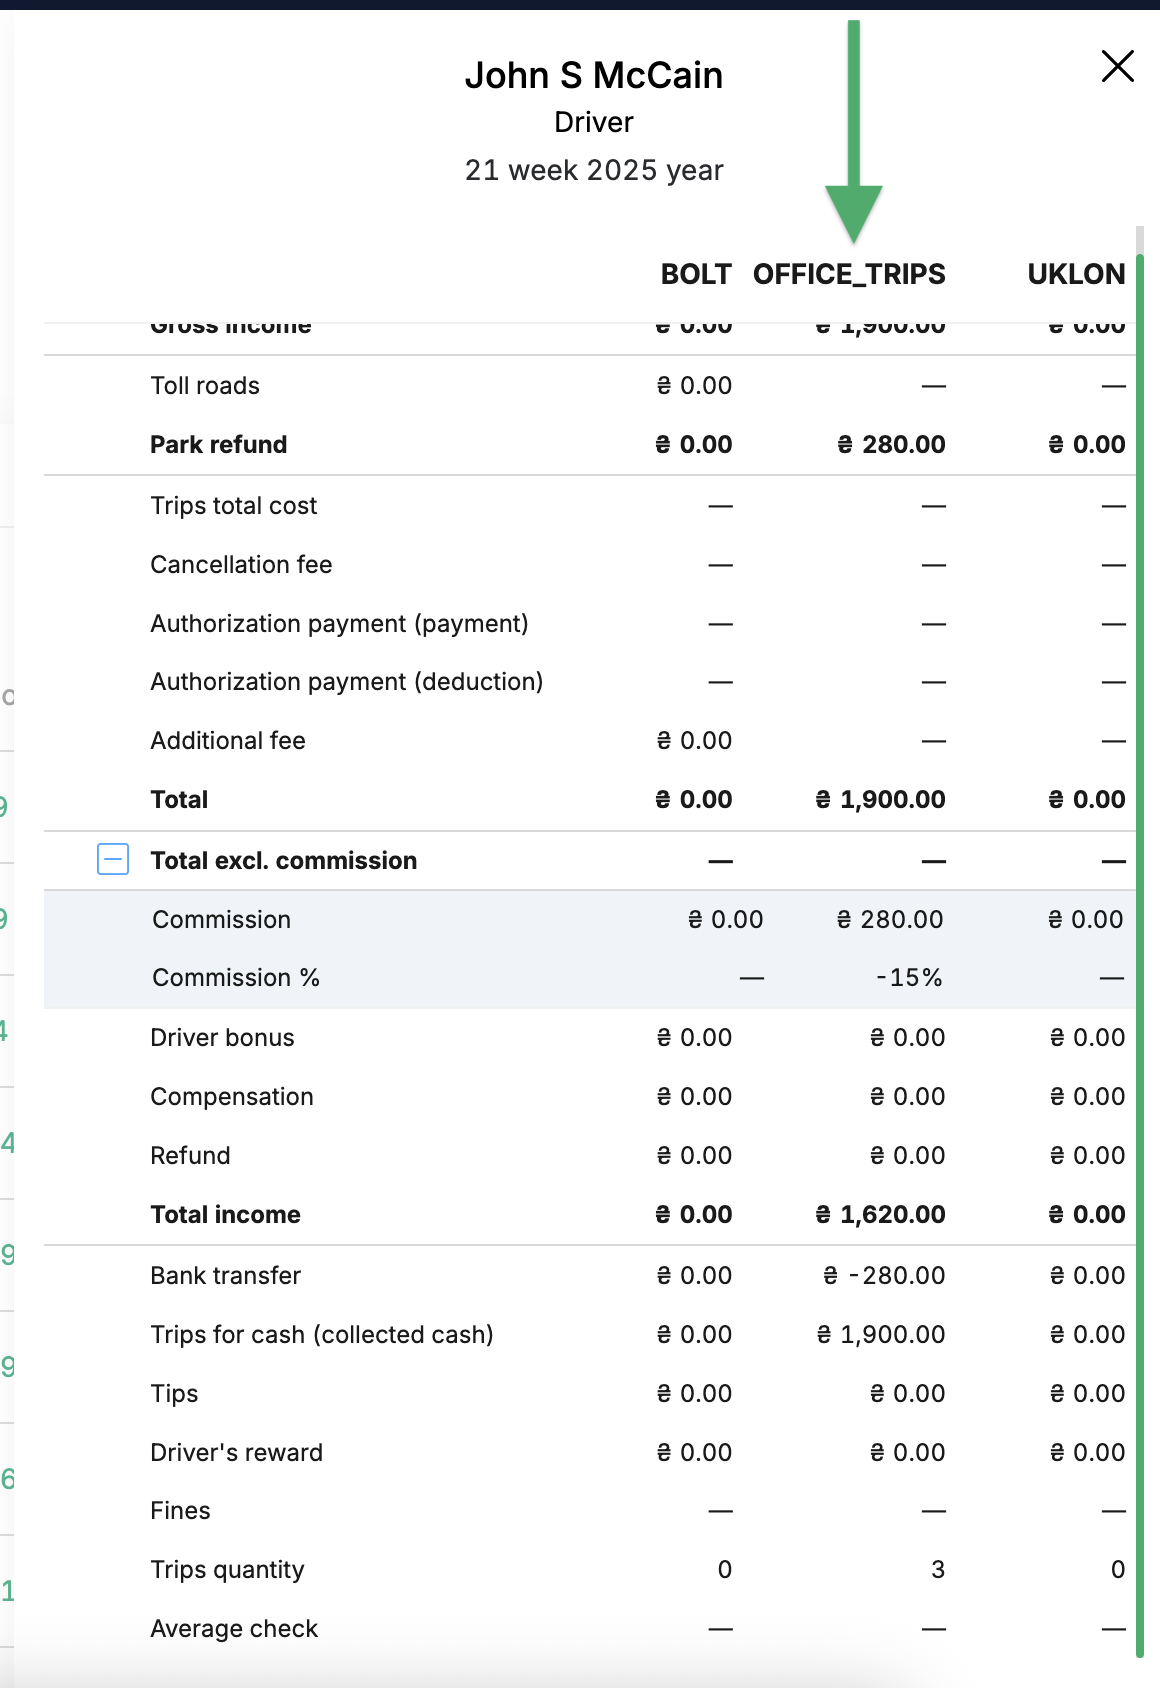Select the Driver's reward OFFICE_TRIPS value ₴ 0.00
This screenshot has height=1688, width=1160.
coord(908,1453)
